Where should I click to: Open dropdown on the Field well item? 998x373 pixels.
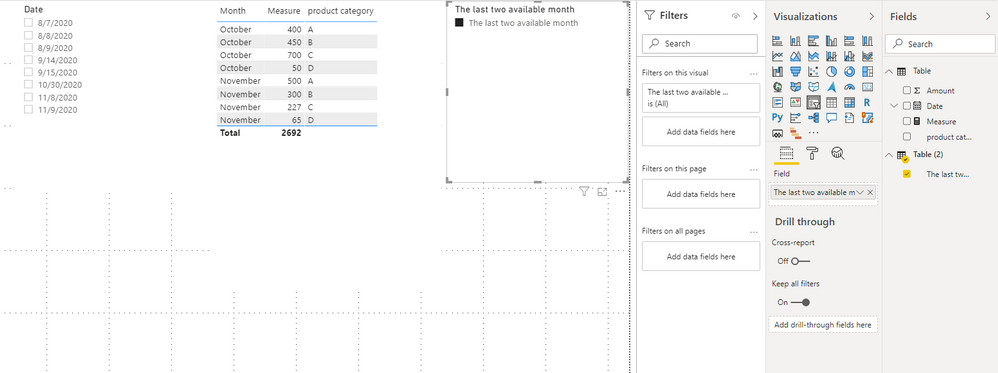tap(861, 192)
